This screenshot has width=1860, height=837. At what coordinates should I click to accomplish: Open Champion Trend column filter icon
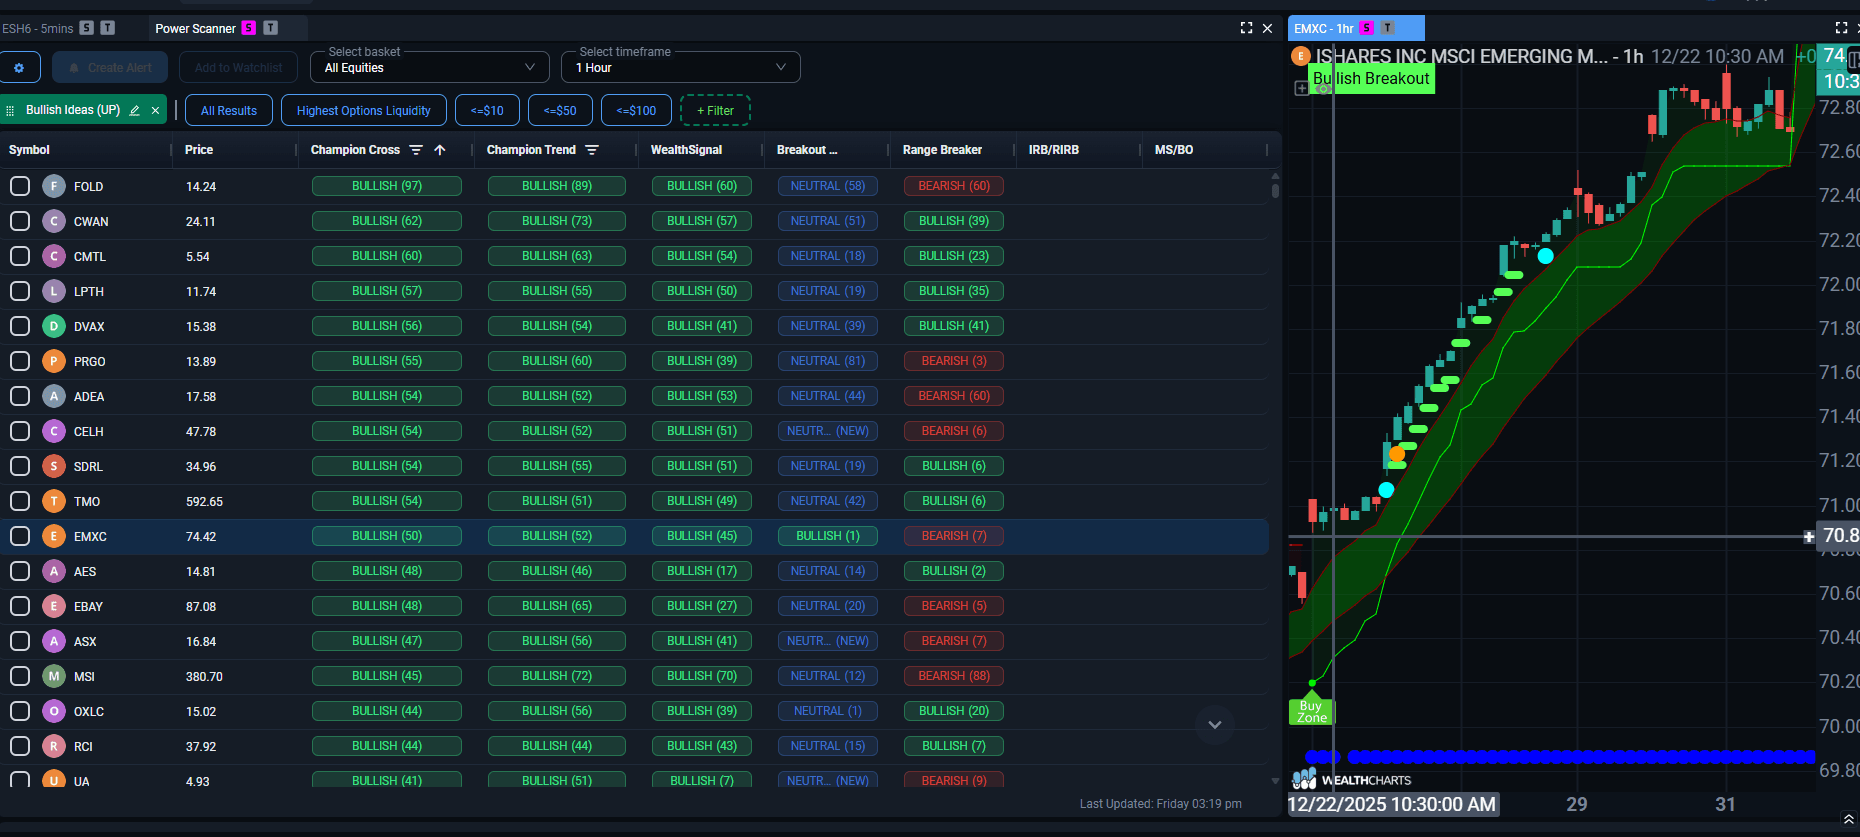tap(592, 150)
